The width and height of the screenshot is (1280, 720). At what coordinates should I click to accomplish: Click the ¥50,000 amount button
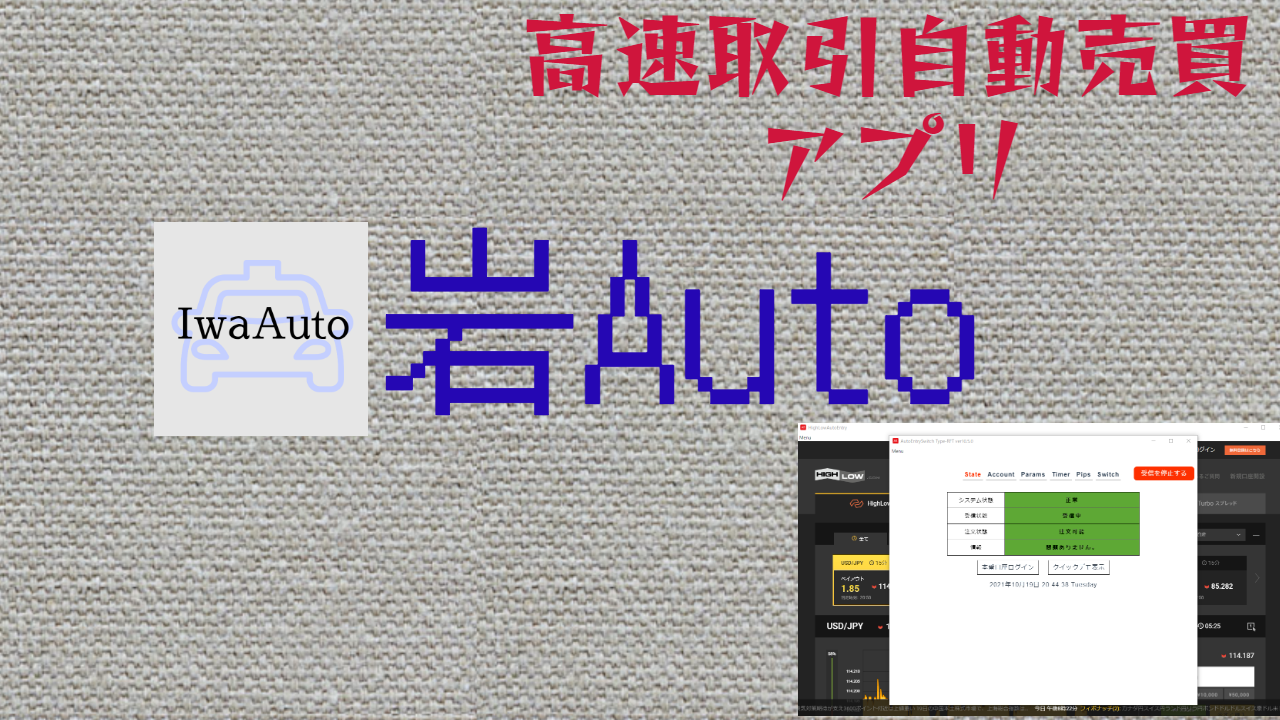1239,694
